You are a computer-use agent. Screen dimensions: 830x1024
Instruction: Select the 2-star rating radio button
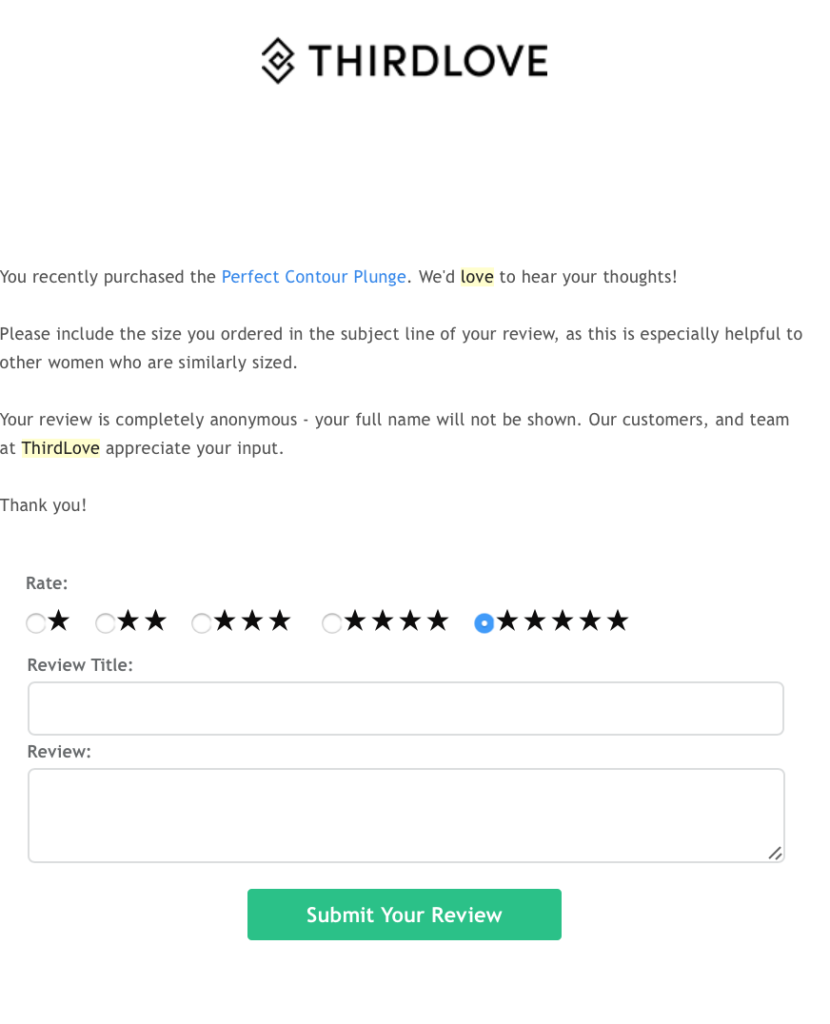click(x=104, y=622)
